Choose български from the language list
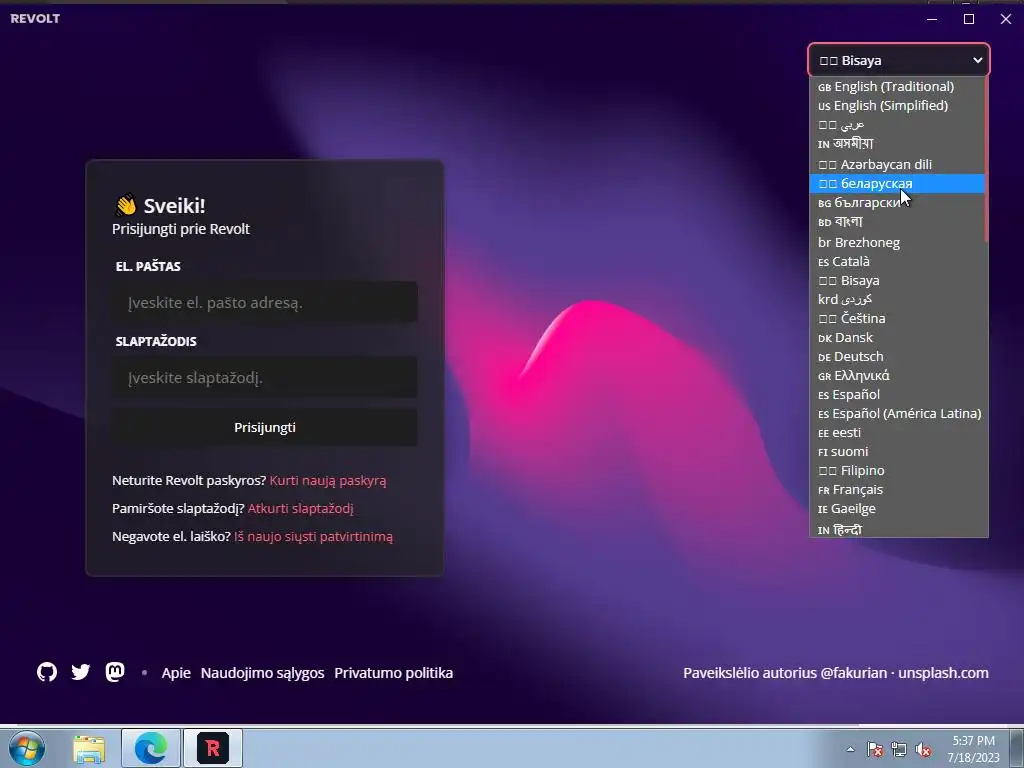Screen dimensions: 1024x768 click(x=897, y=202)
